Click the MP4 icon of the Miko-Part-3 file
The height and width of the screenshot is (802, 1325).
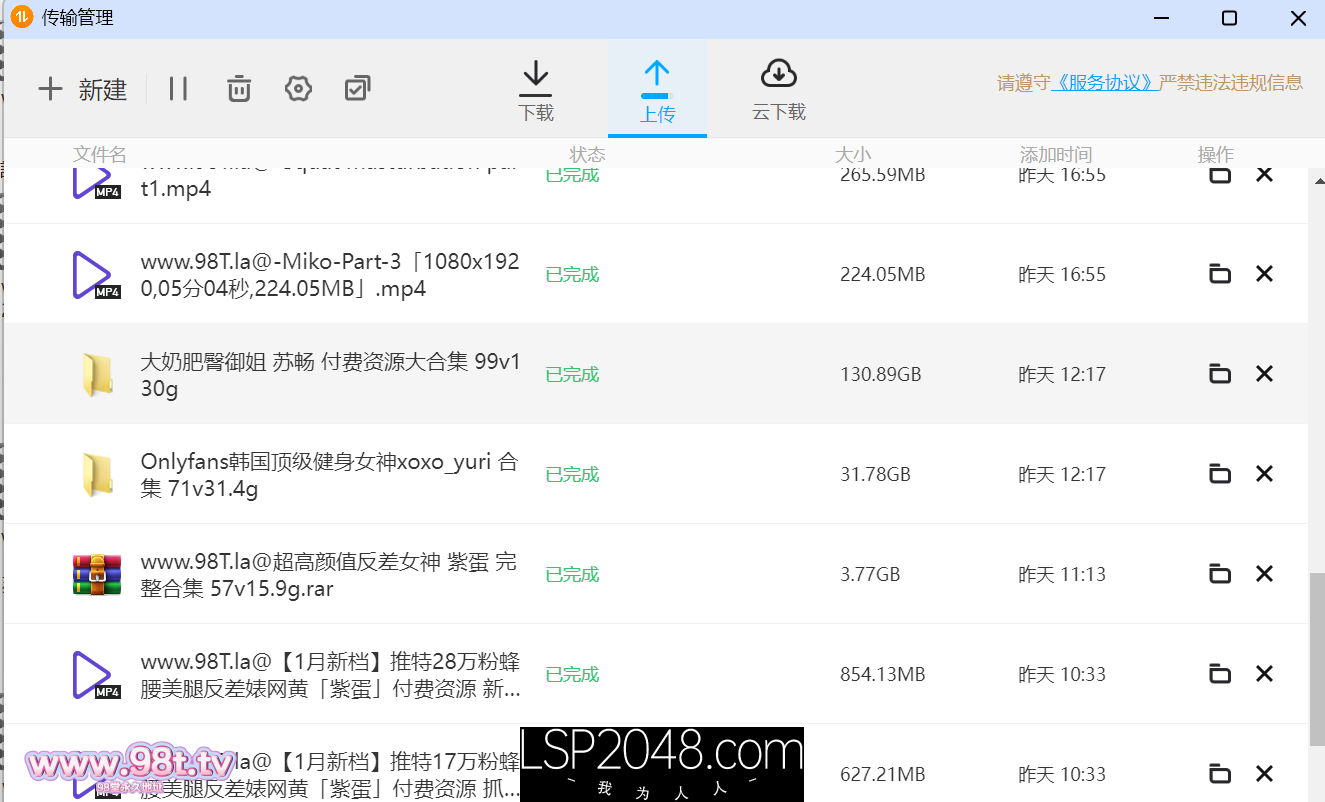click(x=96, y=275)
